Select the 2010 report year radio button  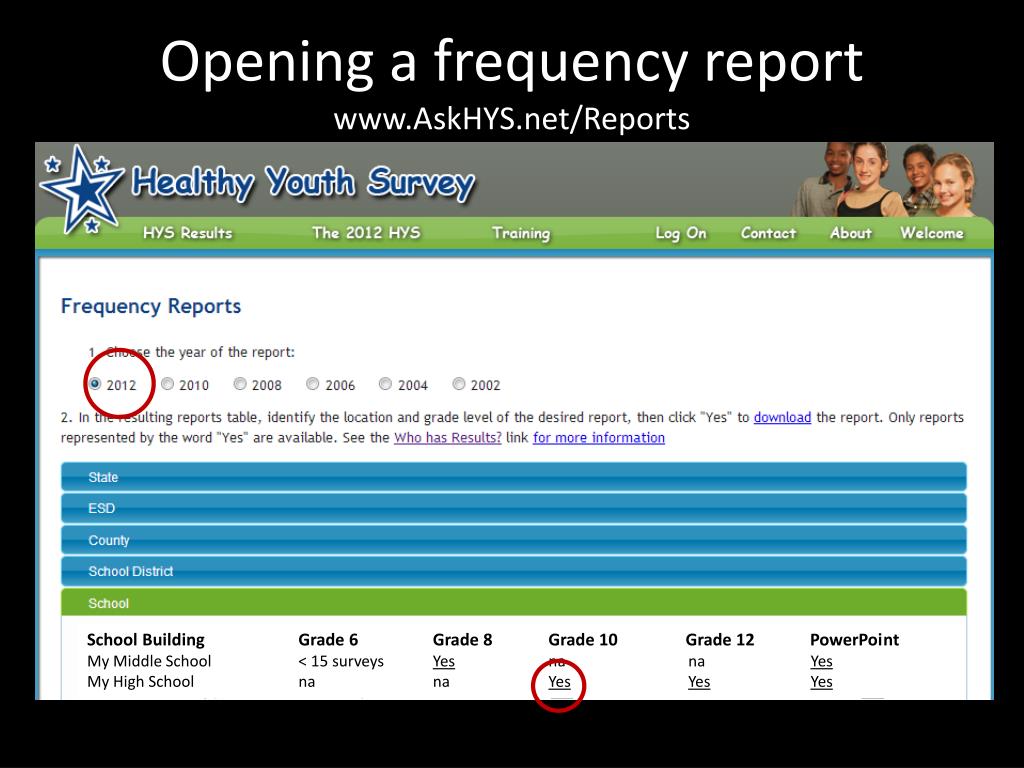pyautogui.click(x=168, y=384)
